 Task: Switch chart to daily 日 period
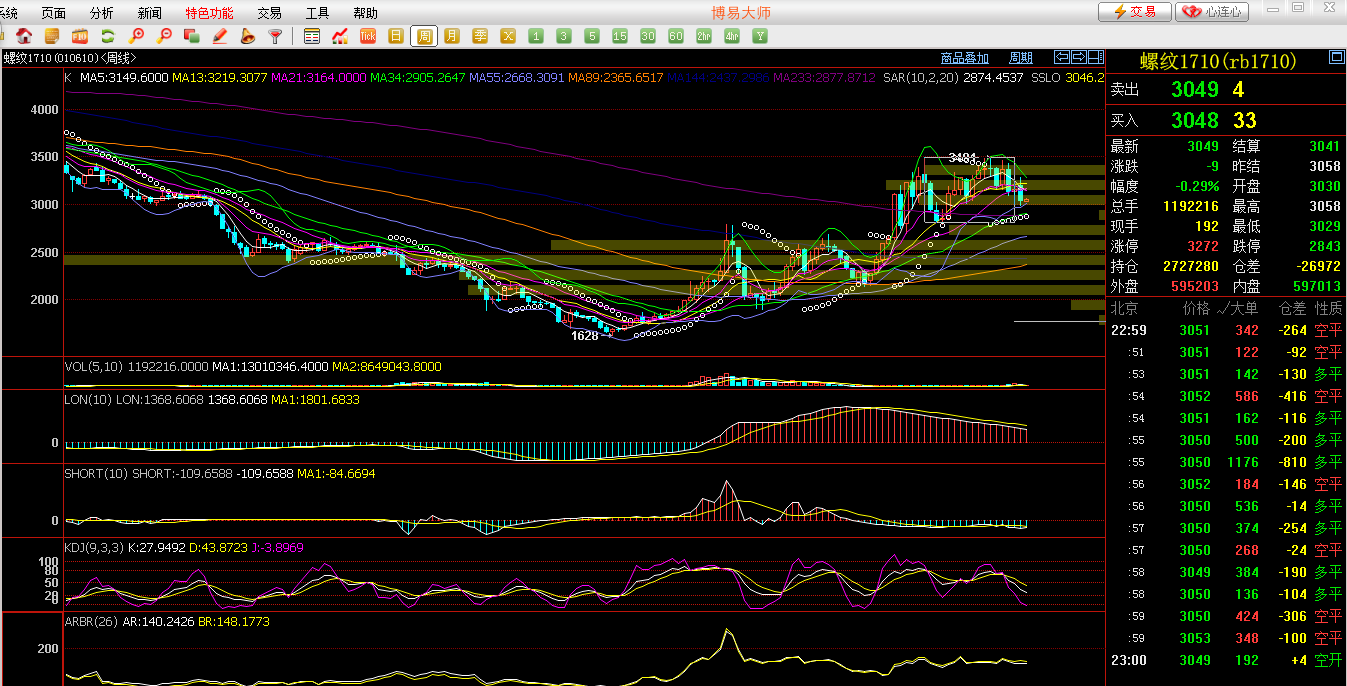tap(396, 36)
